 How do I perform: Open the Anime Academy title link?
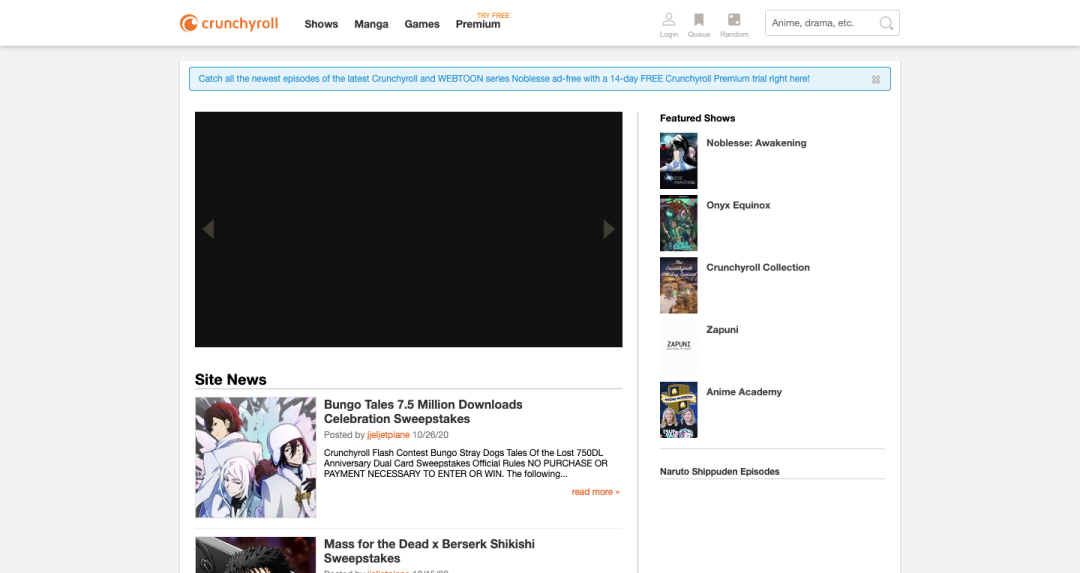point(744,392)
